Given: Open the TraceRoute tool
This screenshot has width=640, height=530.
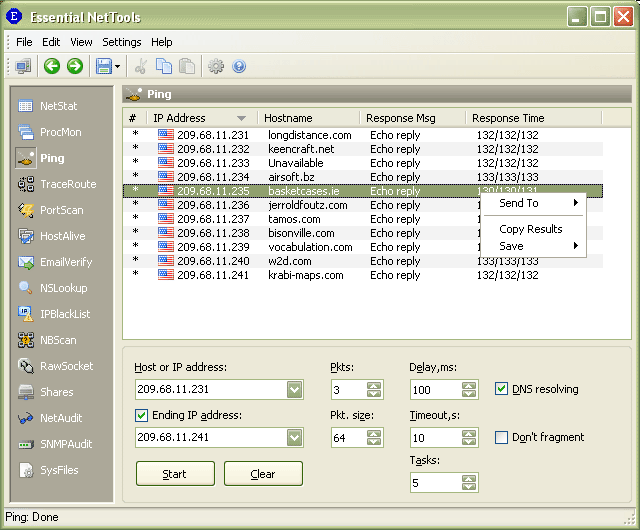Looking at the screenshot, I should tap(57, 184).
